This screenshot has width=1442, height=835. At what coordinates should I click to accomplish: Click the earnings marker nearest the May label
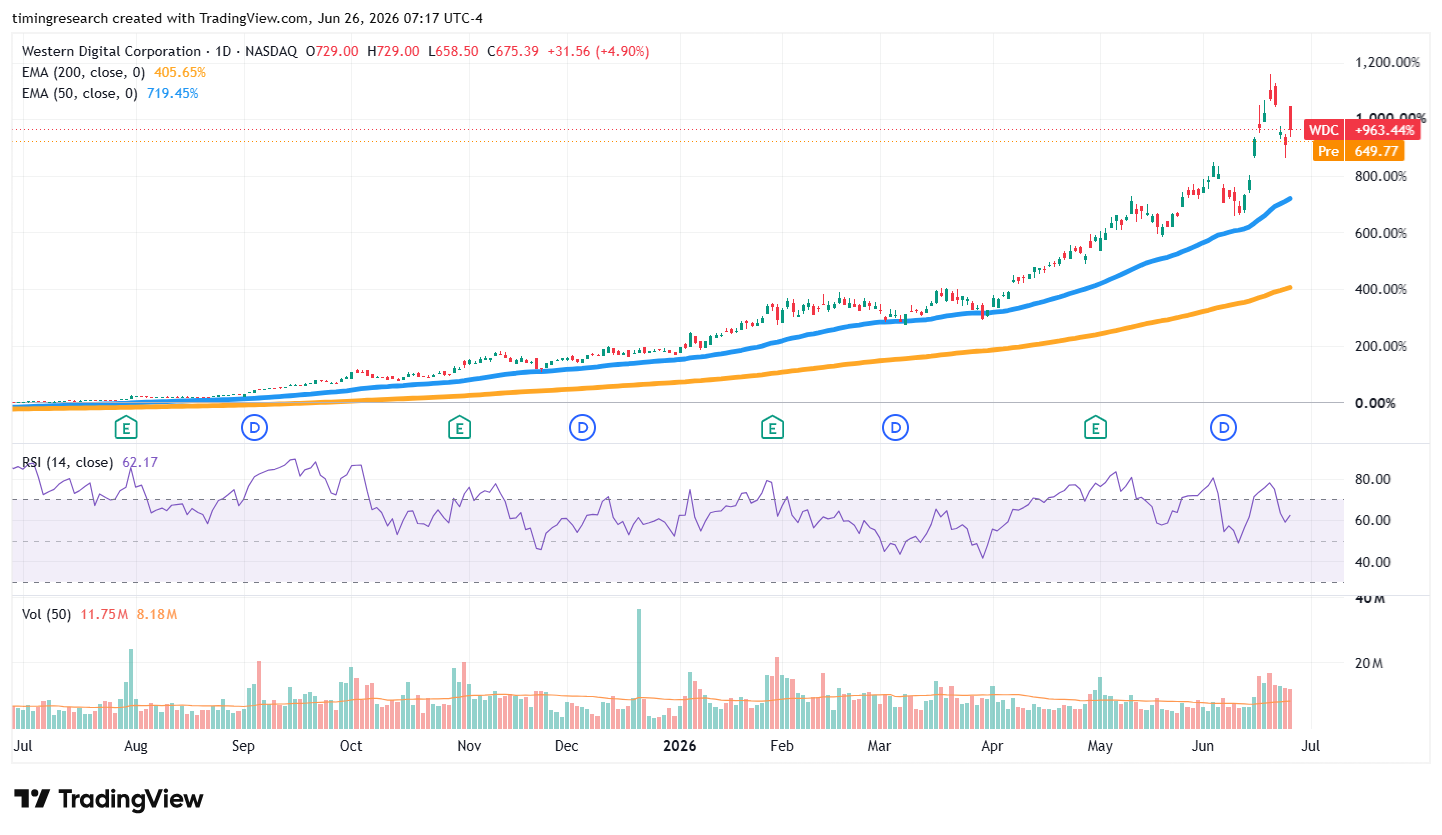point(1097,428)
